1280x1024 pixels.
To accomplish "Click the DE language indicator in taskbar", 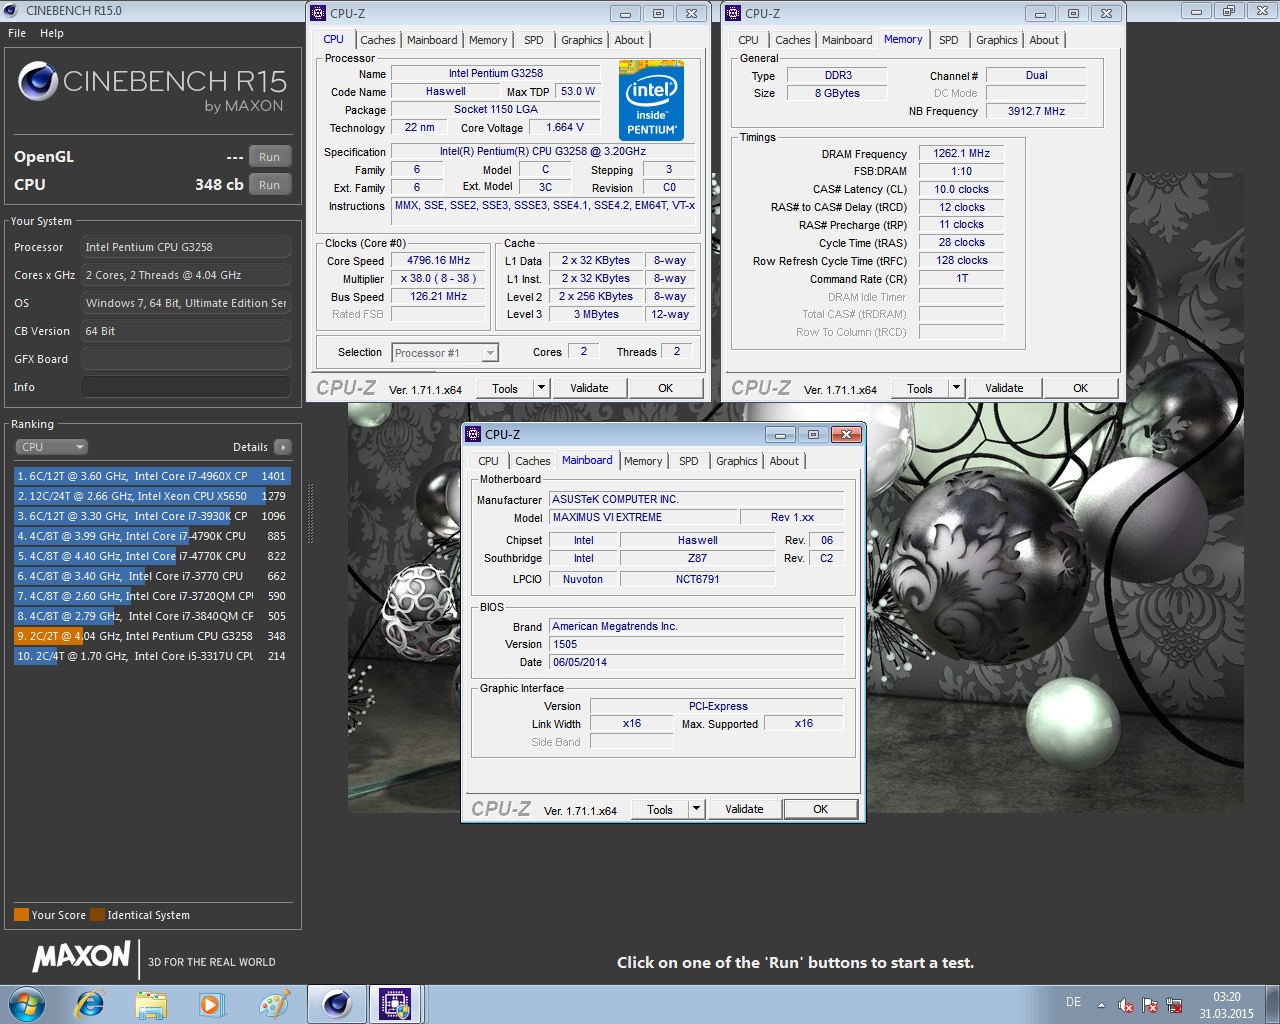I will coord(1073,1002).
